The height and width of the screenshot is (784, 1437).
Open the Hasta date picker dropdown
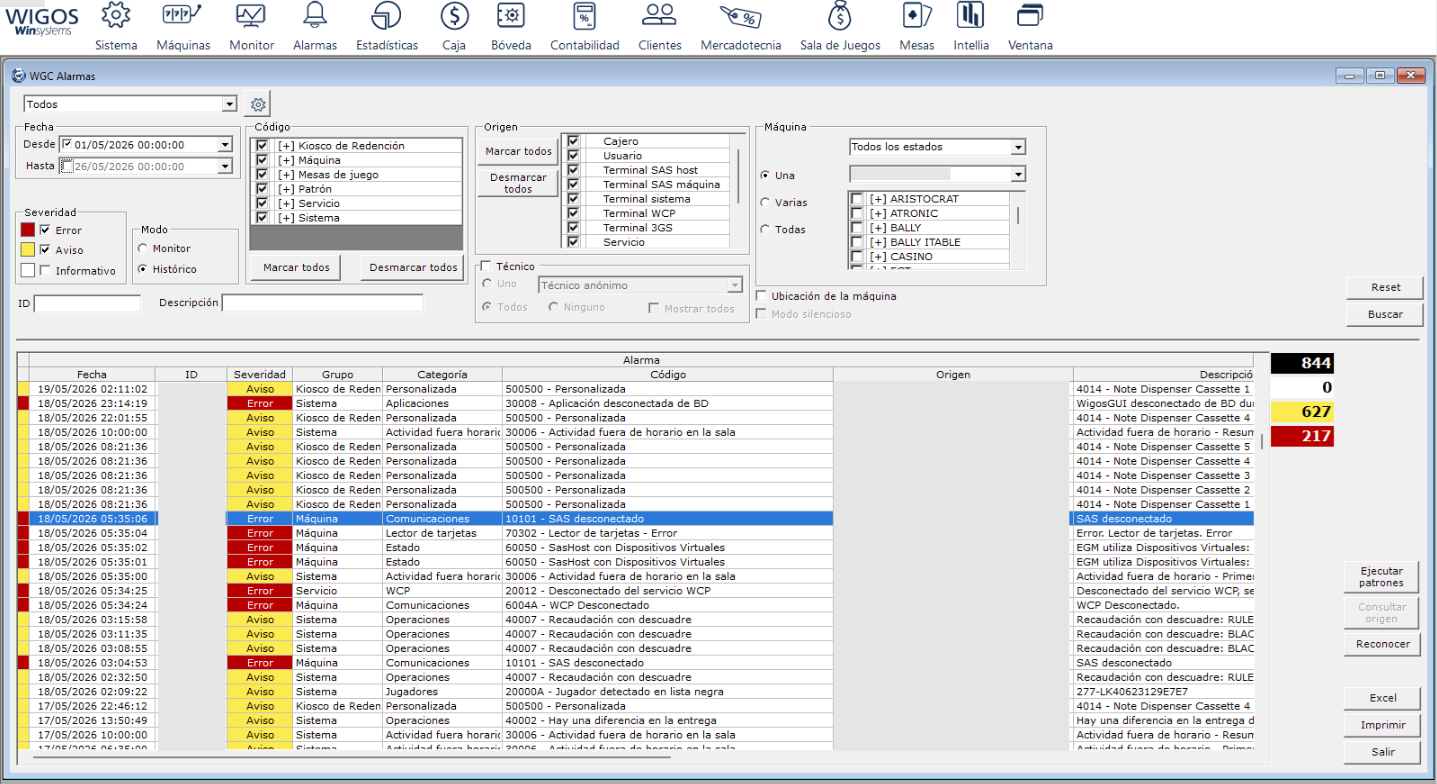(x=224, y=166)
